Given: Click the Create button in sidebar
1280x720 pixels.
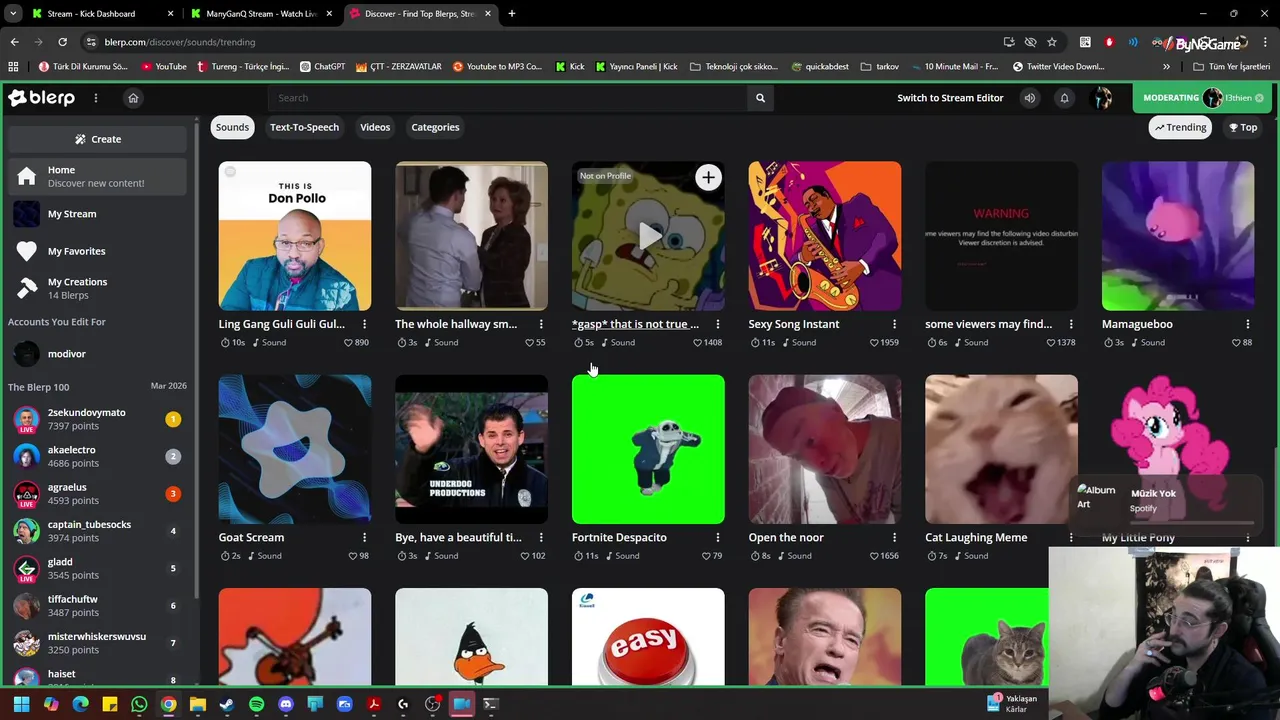Looking at the screenshot, I should click(97, 139).
